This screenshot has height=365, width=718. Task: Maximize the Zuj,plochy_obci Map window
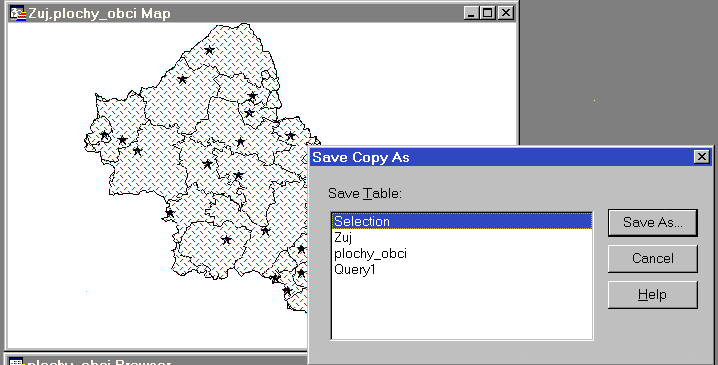[488, 13]
